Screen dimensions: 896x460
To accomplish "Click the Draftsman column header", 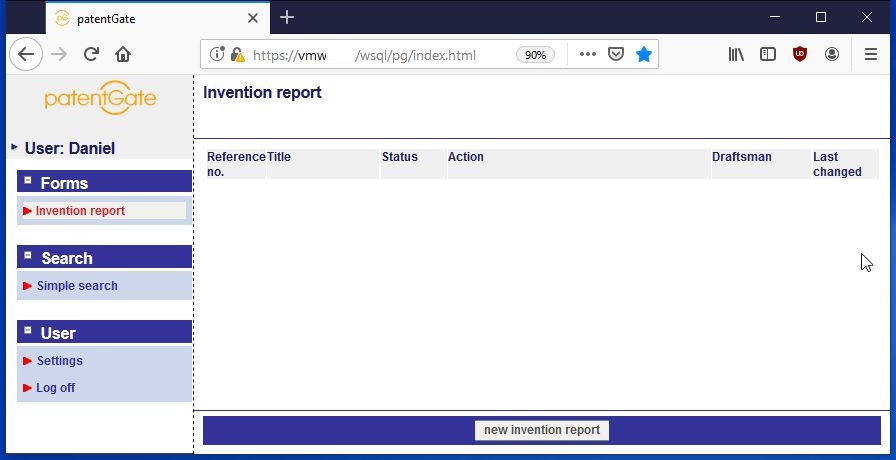I will click(761, 164).
